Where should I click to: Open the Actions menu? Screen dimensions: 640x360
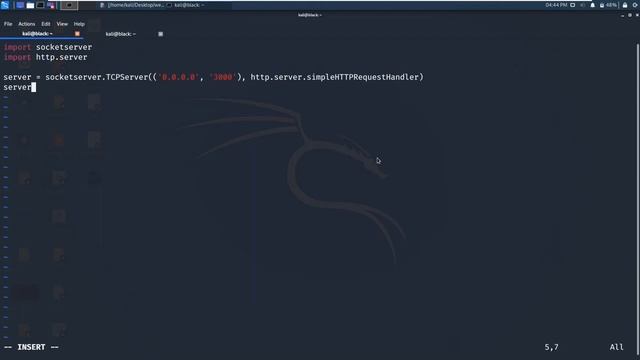coord(27,24)
